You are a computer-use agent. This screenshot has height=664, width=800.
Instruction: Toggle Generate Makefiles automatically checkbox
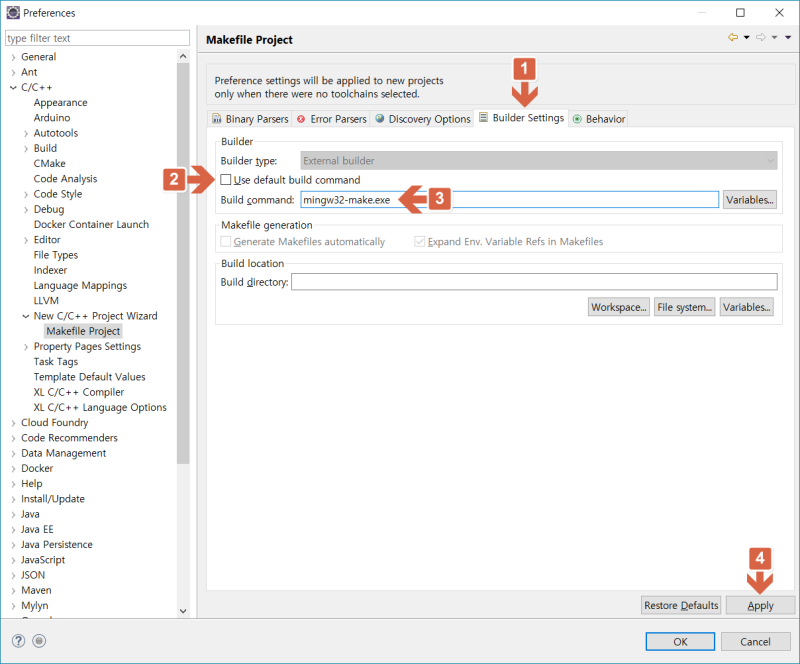point(226,241)
